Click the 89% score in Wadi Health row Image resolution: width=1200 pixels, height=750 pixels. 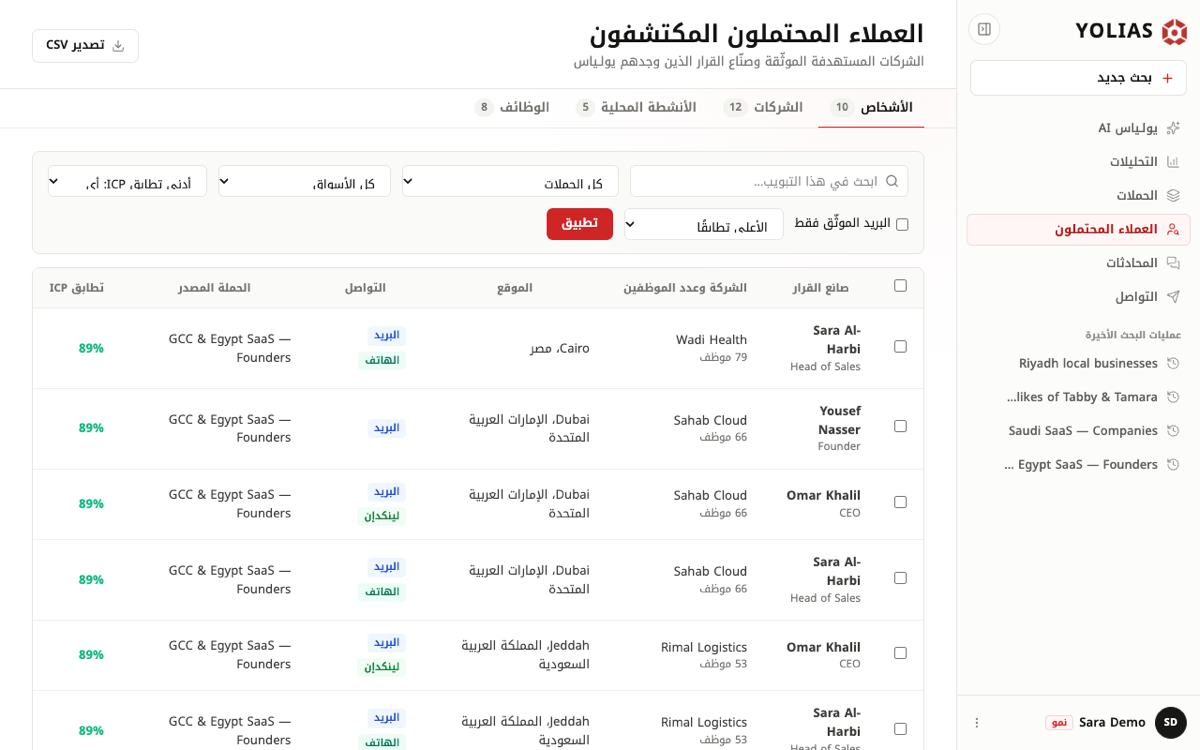(x=91, y=348)
